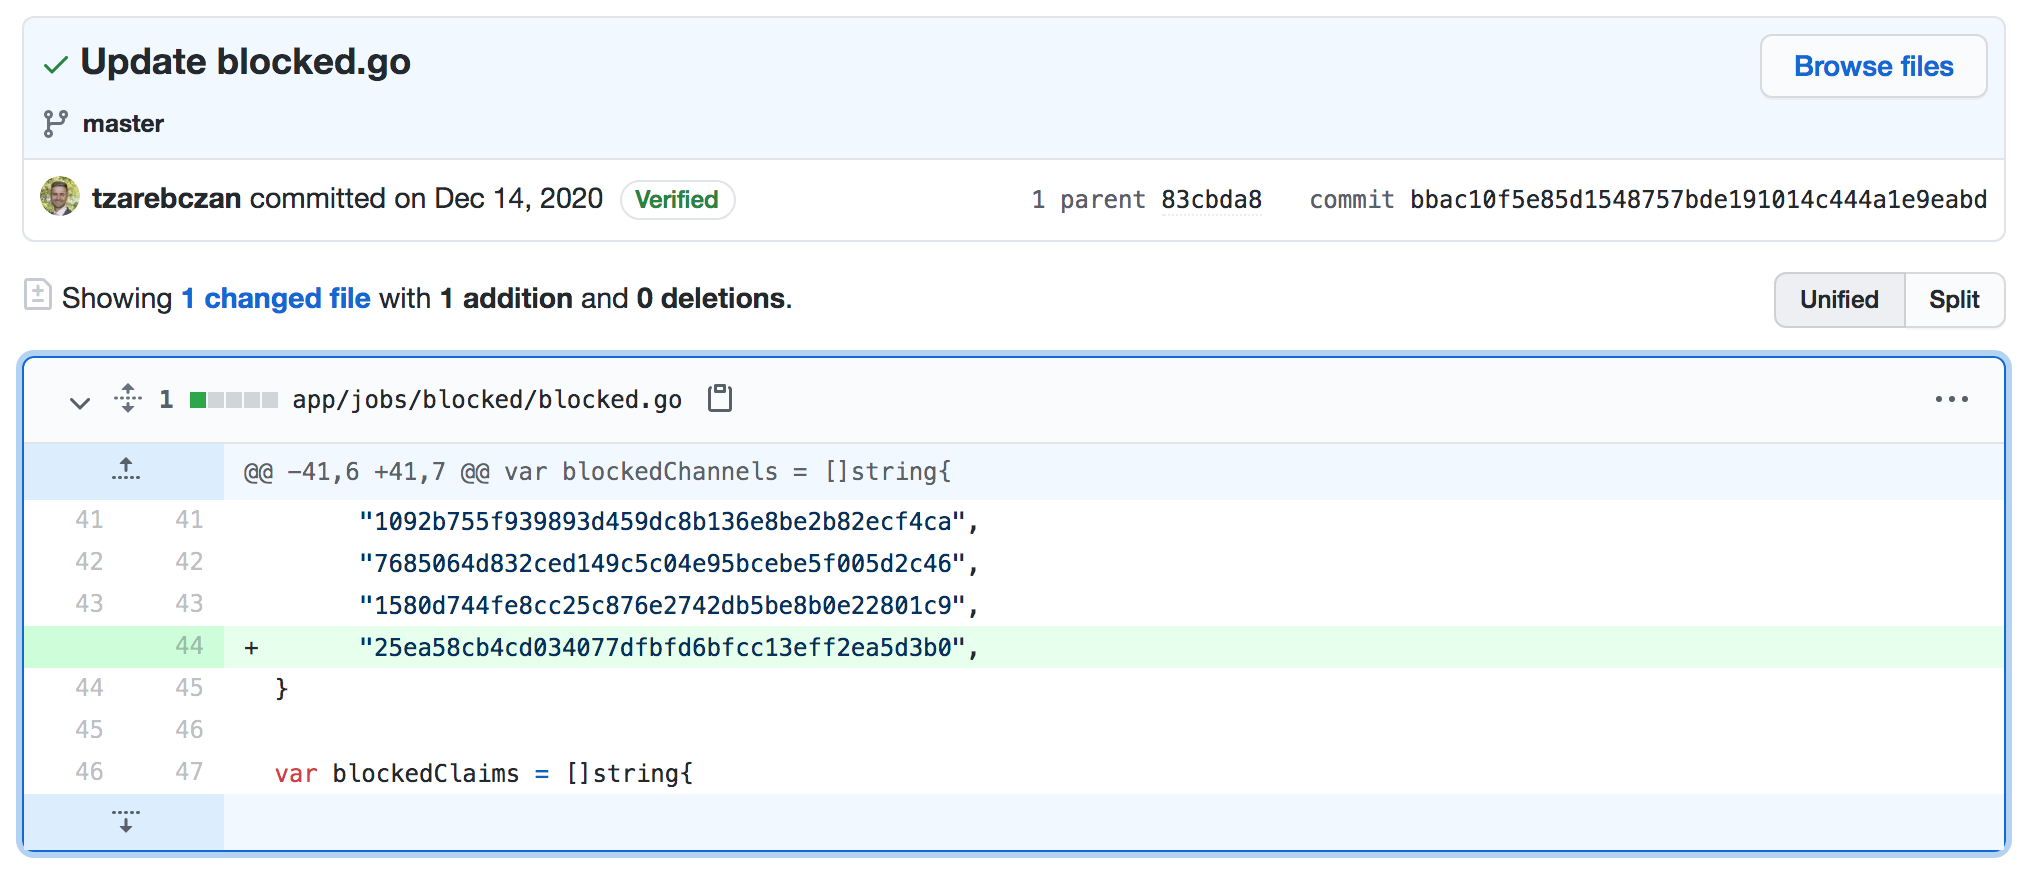Switch to Unified diff view

1839,299
